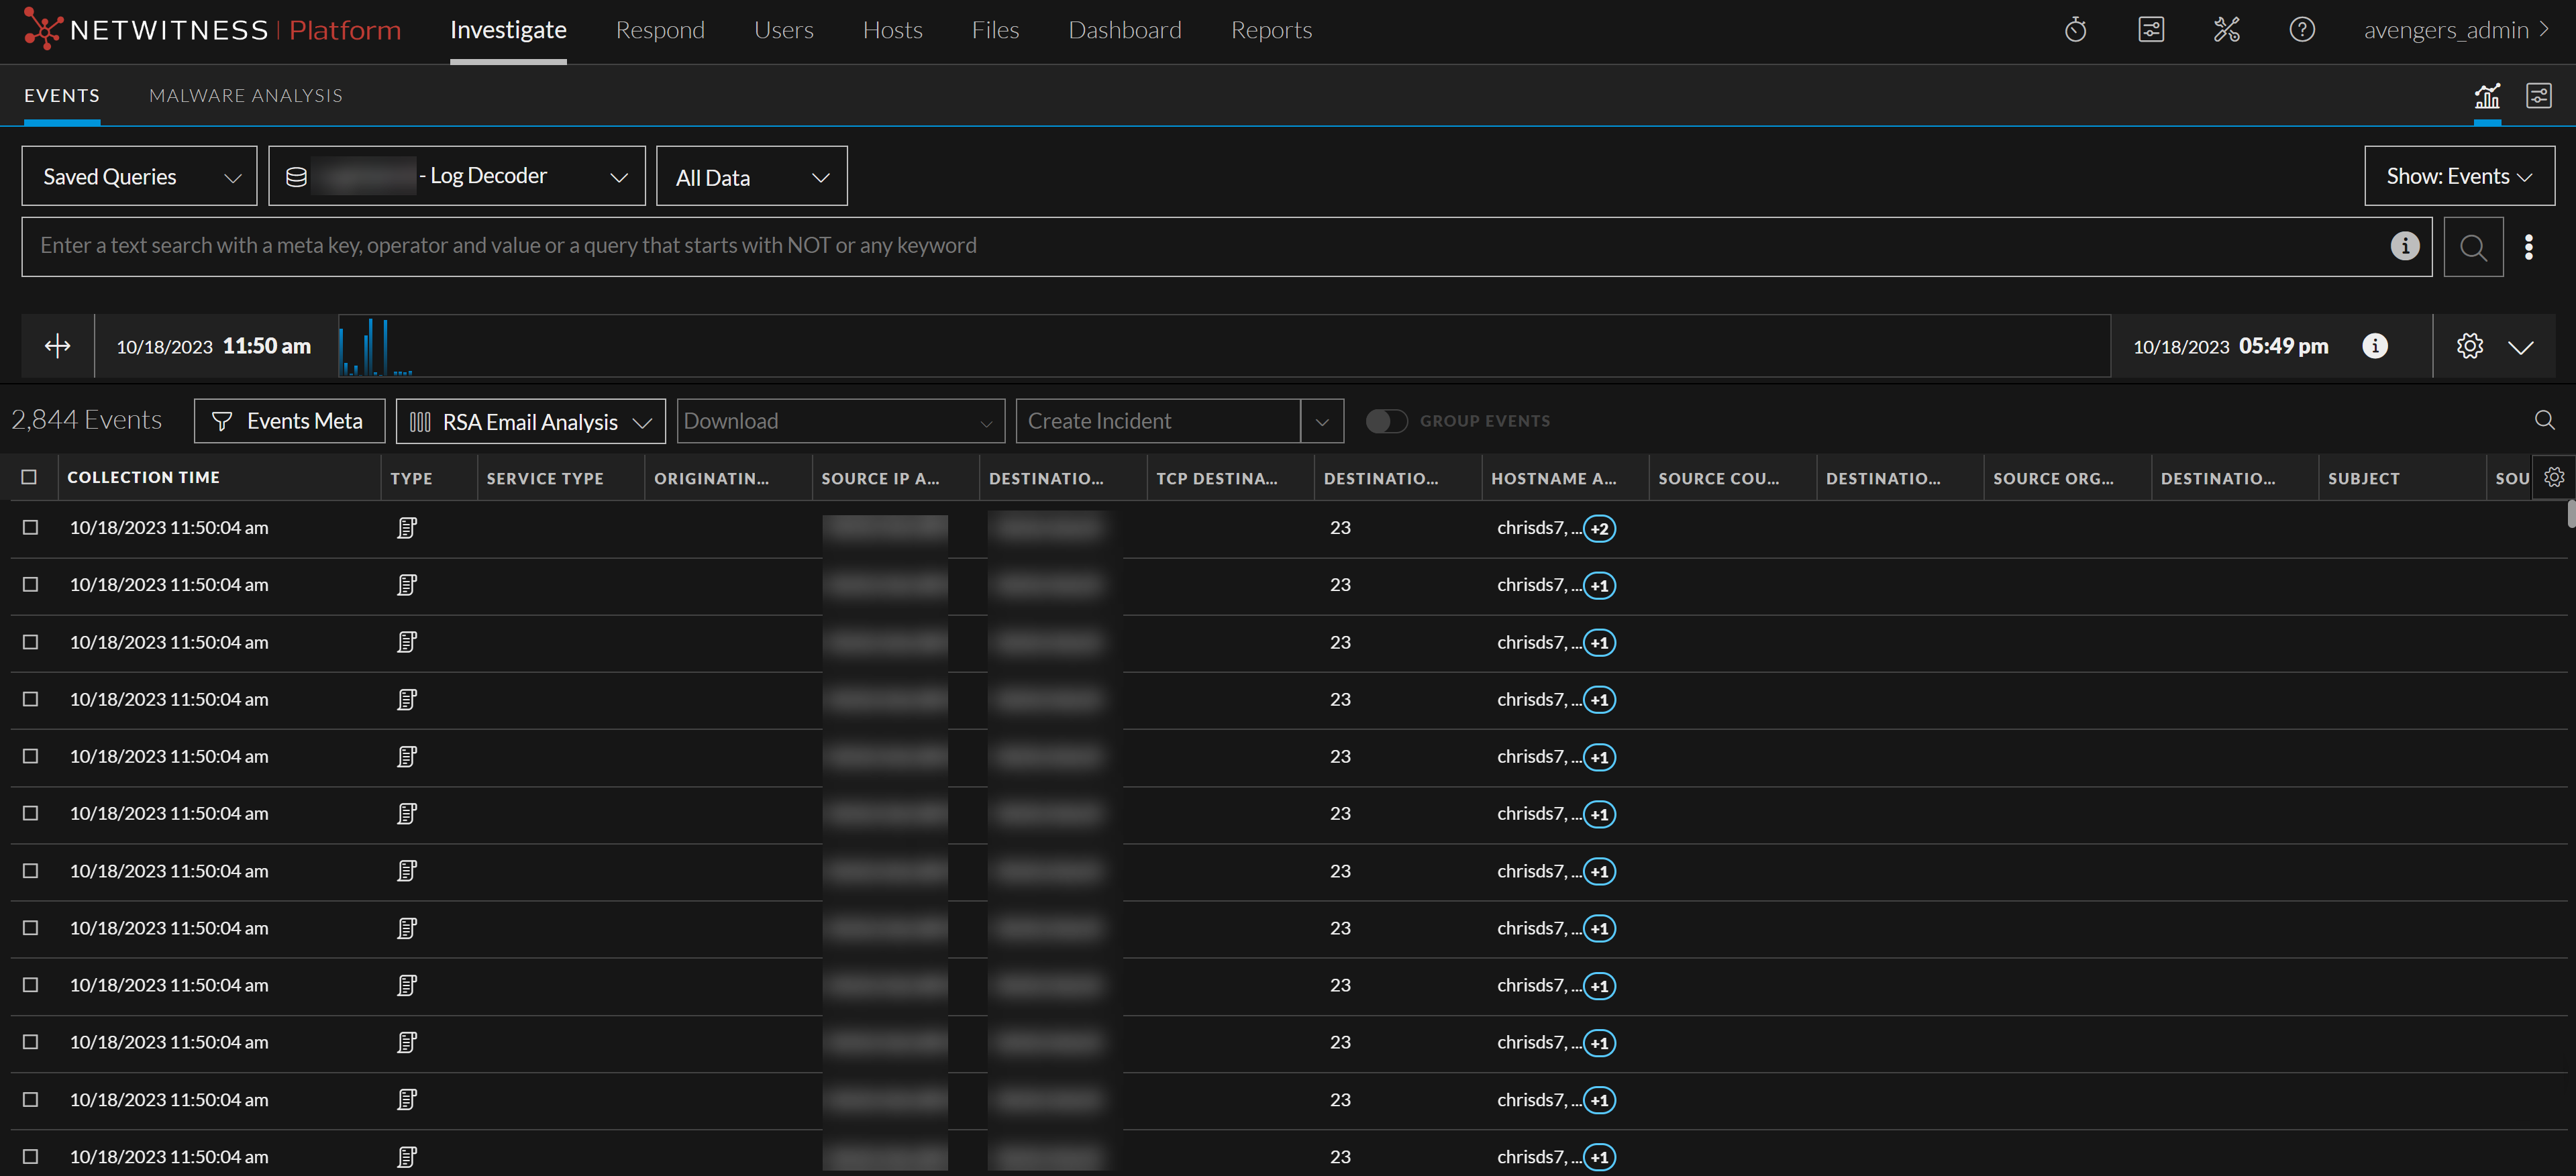Click the stopwatch jobs icon in header
The width and height of the screenshot is (2576, 1176).
pyautogui.click(x=2075, y=30)
